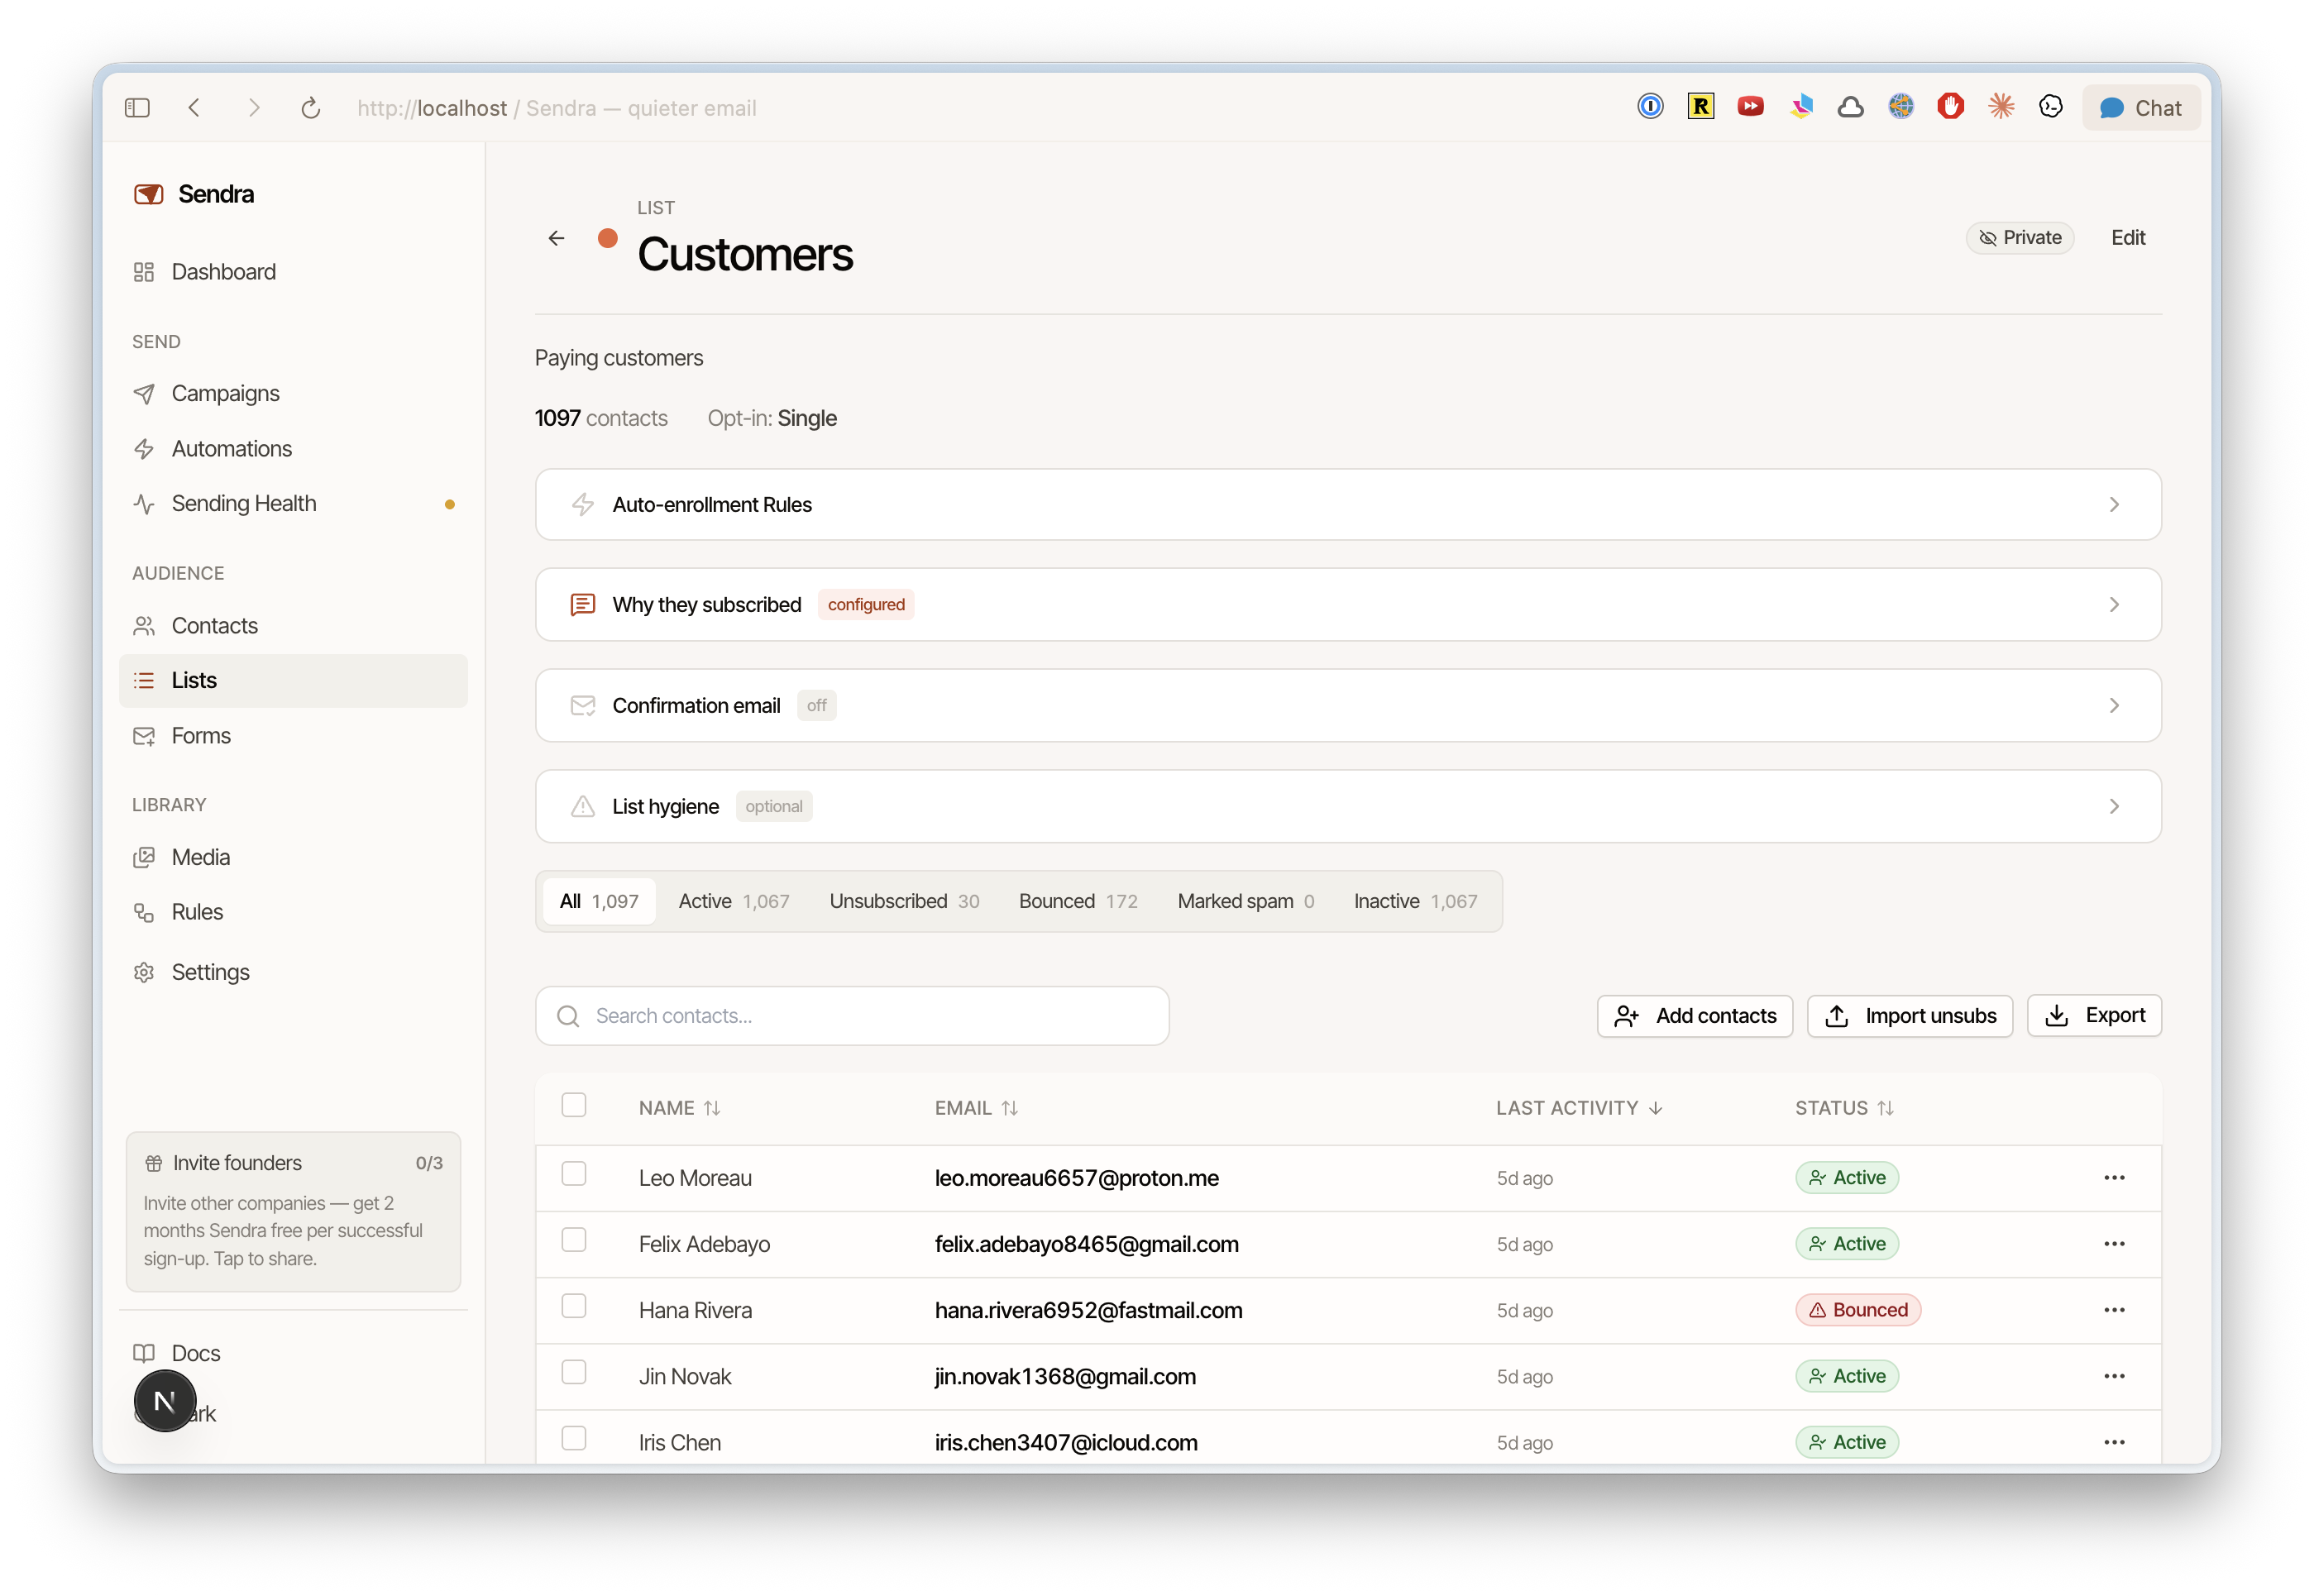This screenshot has height=1596, width=2314.
Task: Select the checkbox for Leo Moreau
Action: (x=574, y=1174)
